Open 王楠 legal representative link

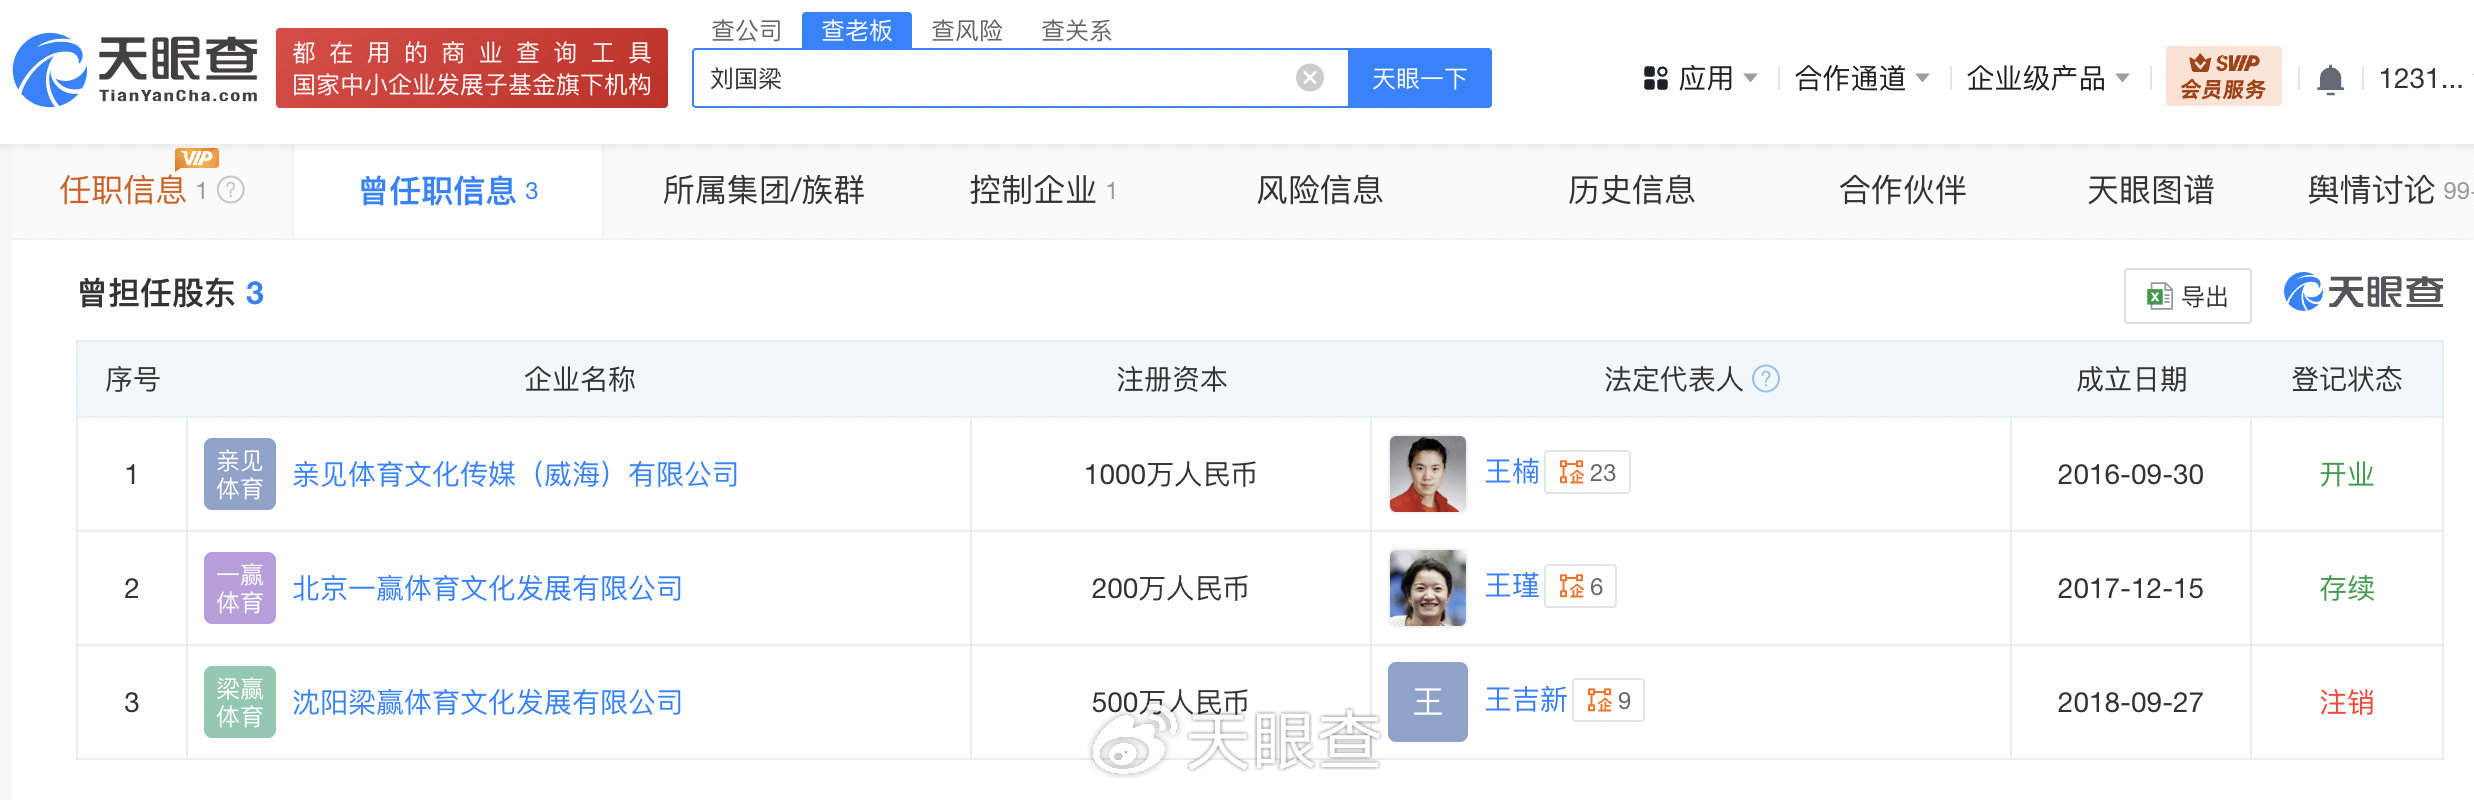(x=1512, y=472)
